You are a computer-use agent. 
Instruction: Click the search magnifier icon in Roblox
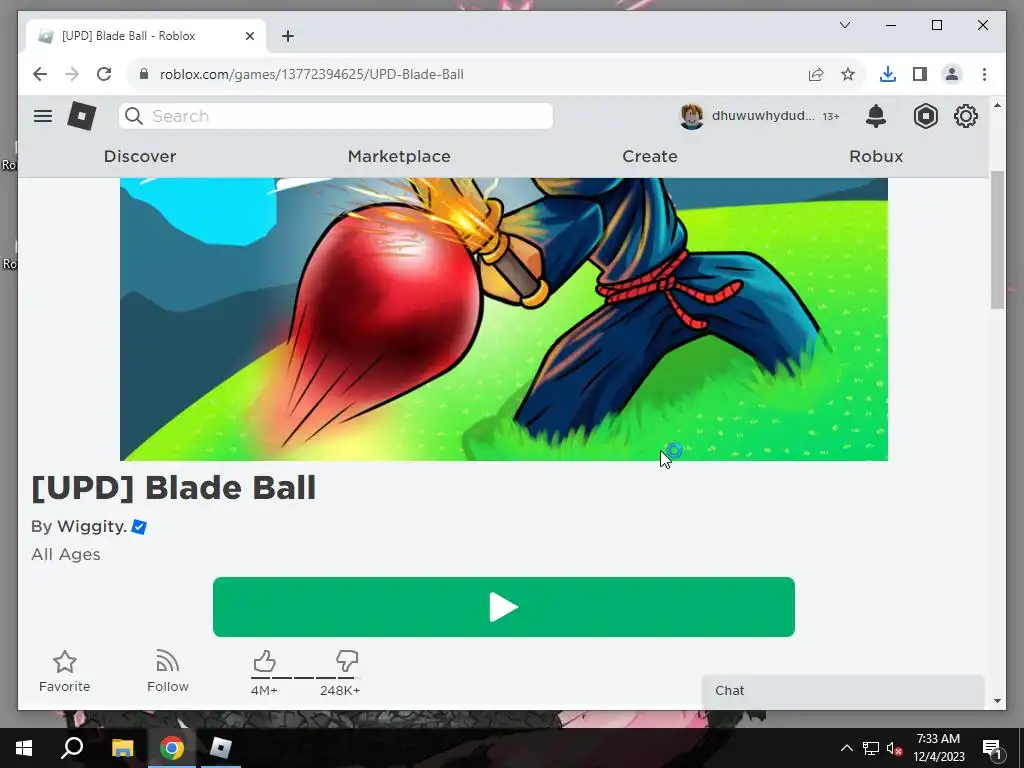click(134, 116)
